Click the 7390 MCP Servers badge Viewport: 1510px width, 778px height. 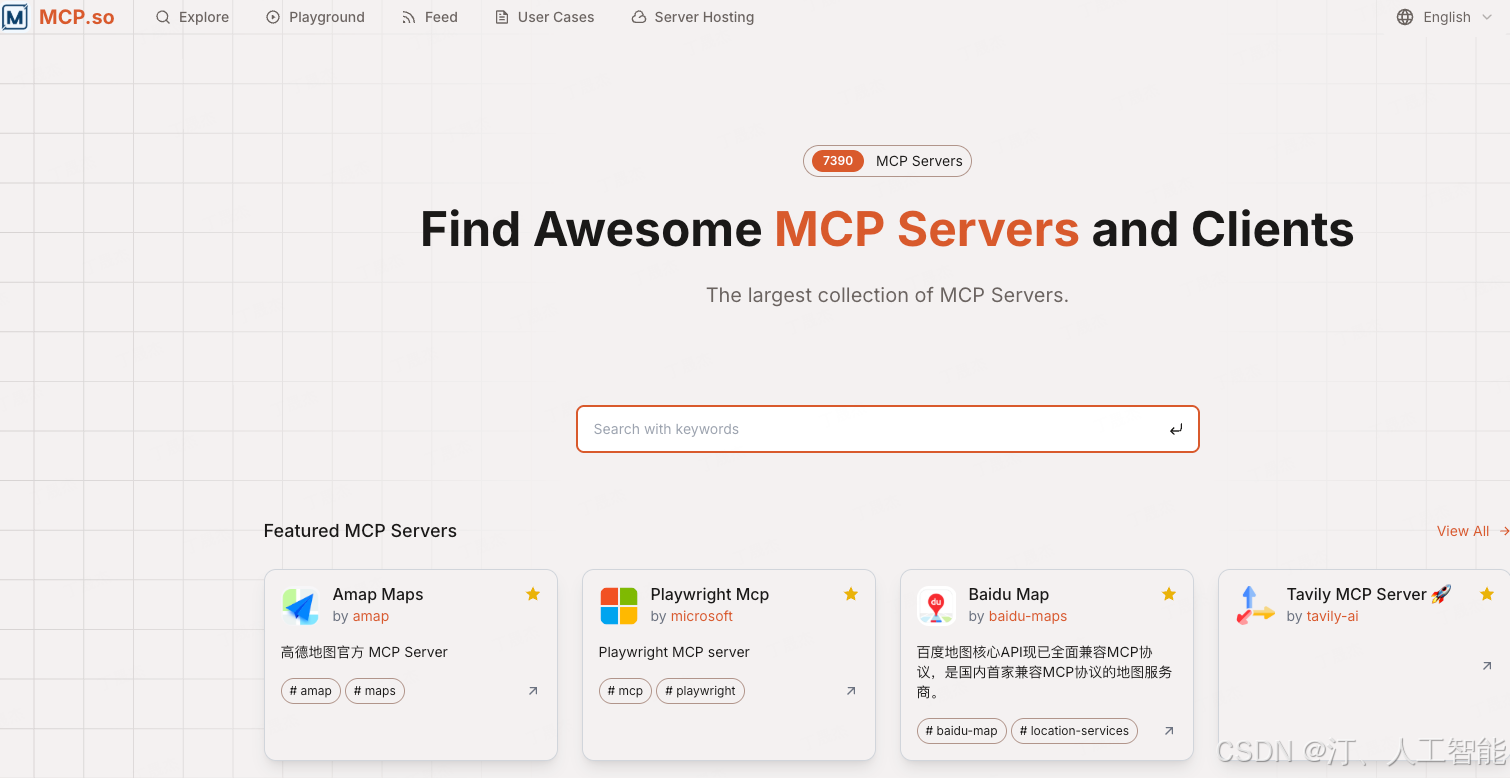coord(887,161)
